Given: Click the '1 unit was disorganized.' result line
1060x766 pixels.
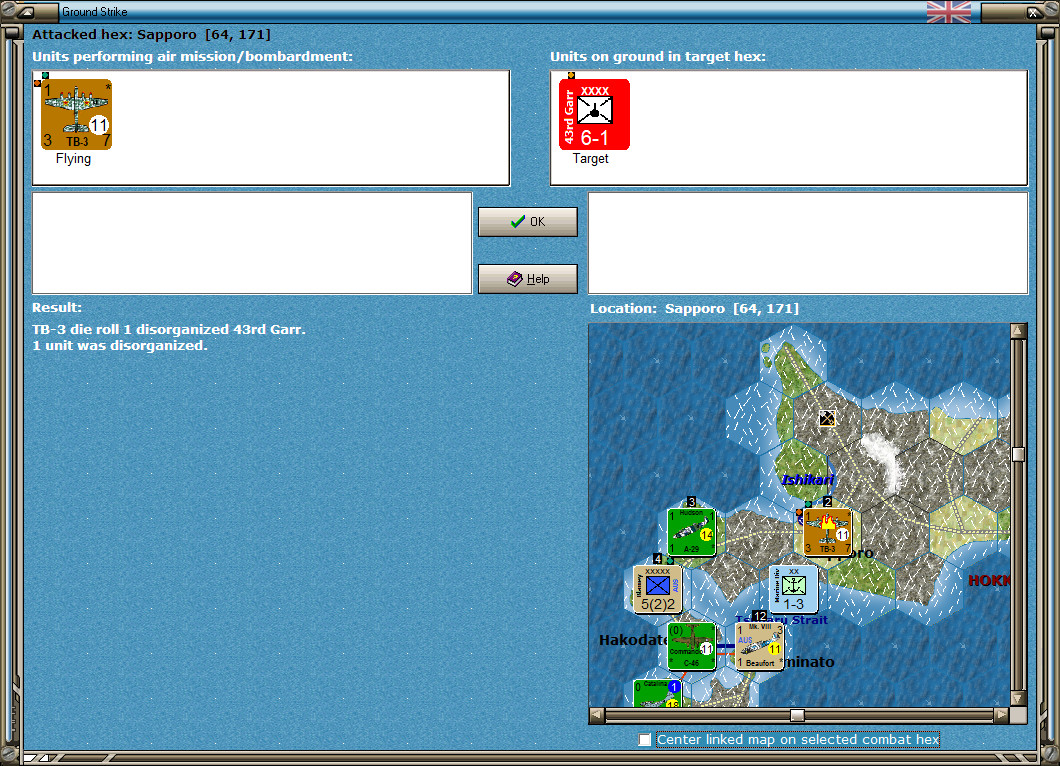Looking at the screenshot, I should coord(120,345).
